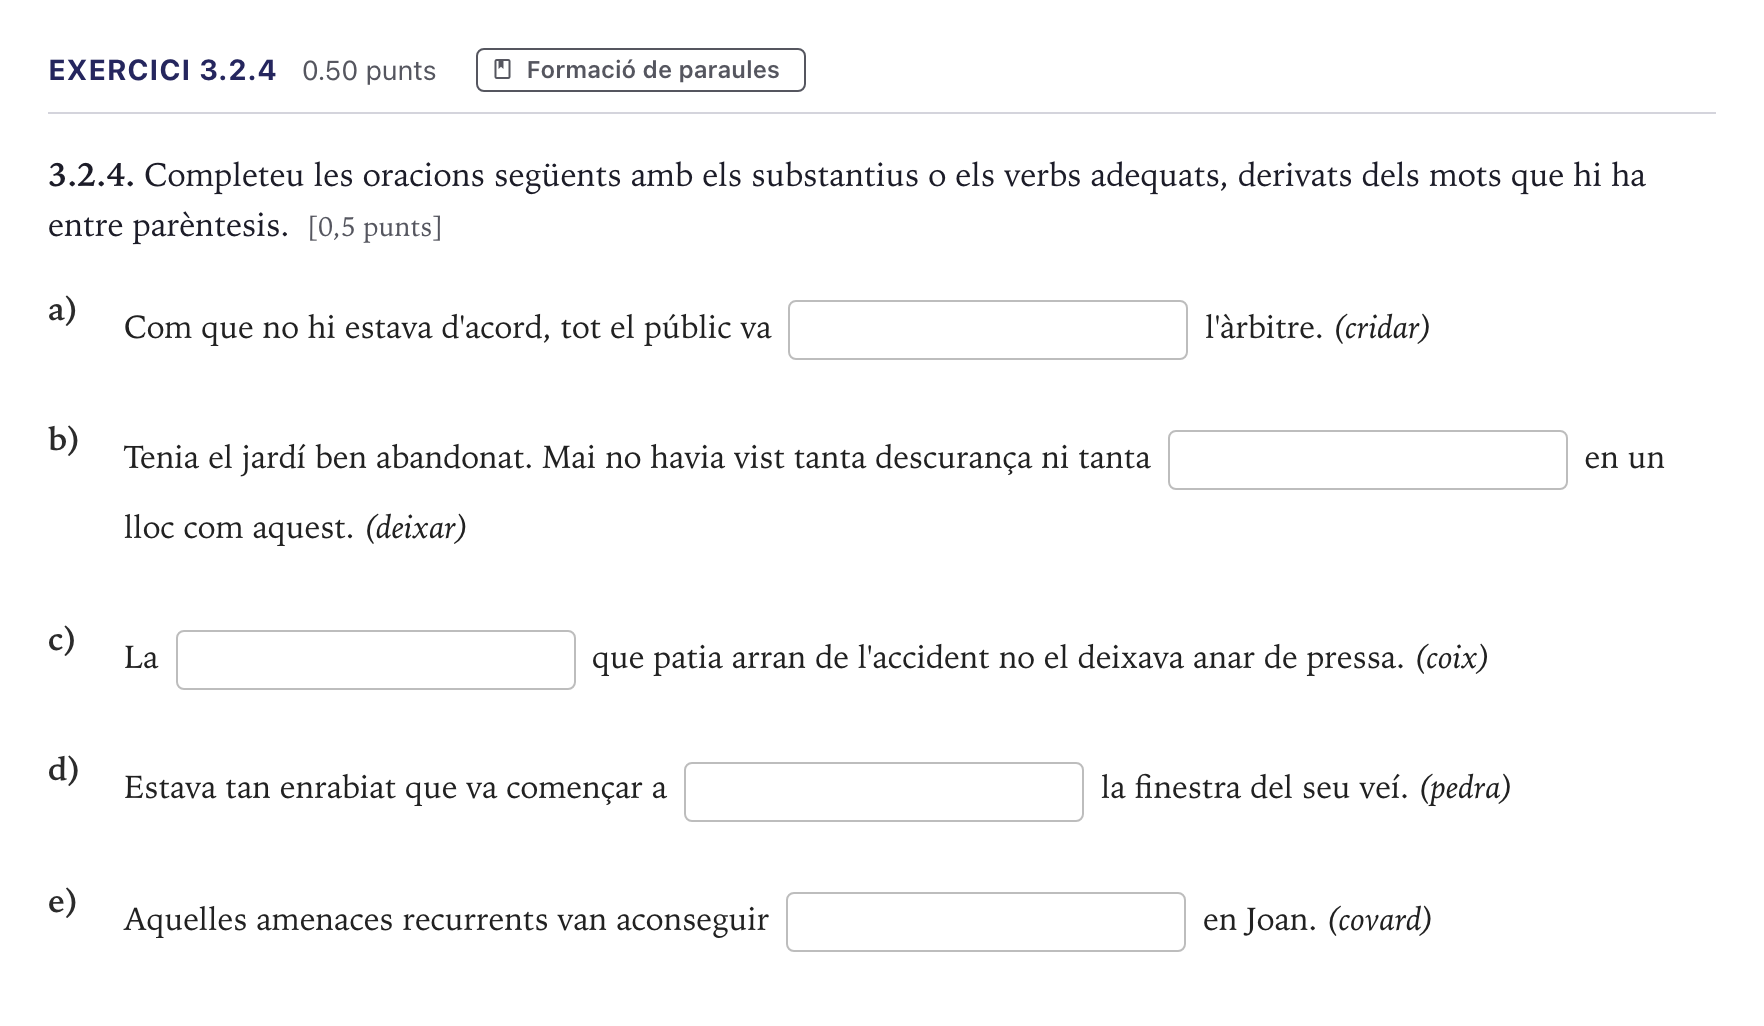Click the bookmark icon in Formació de paraules tag
The height and width of the screenshot is (1026, 1764).
point(504,70)
